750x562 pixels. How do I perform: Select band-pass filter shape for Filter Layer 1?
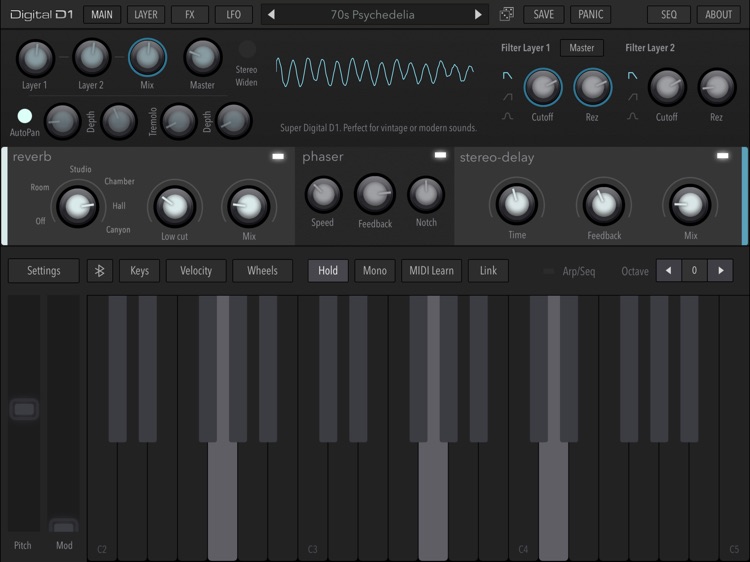click(x=507, y=116)
